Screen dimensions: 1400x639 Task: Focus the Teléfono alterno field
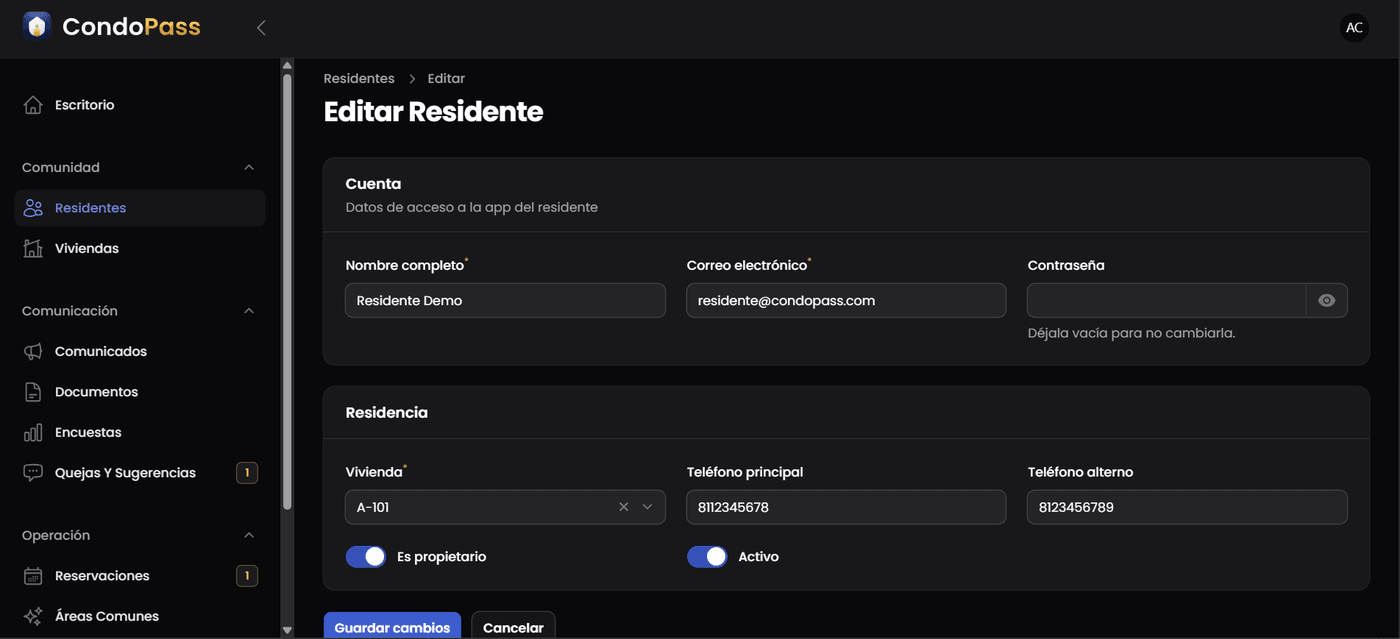click(1187, 507)
